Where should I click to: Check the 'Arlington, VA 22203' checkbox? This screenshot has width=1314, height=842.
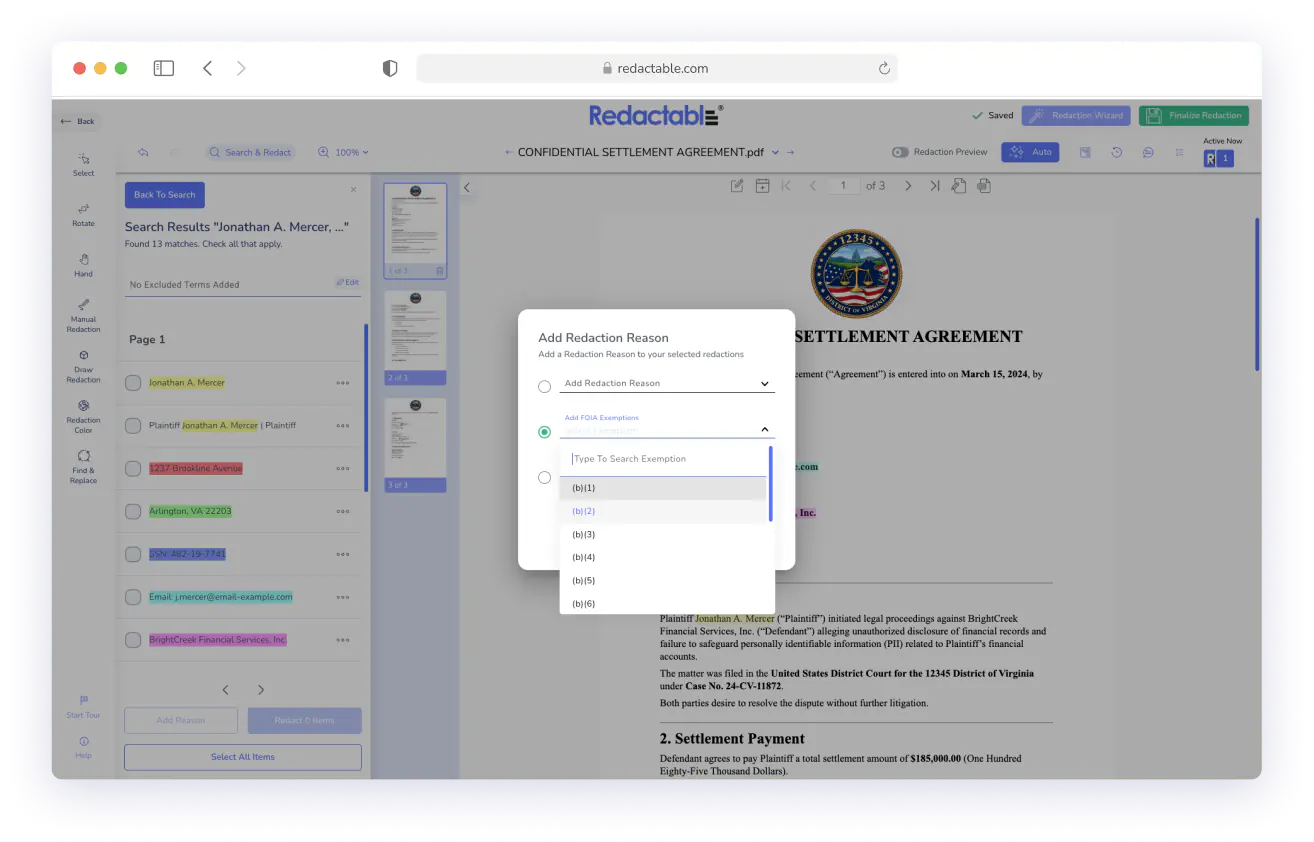133,511
